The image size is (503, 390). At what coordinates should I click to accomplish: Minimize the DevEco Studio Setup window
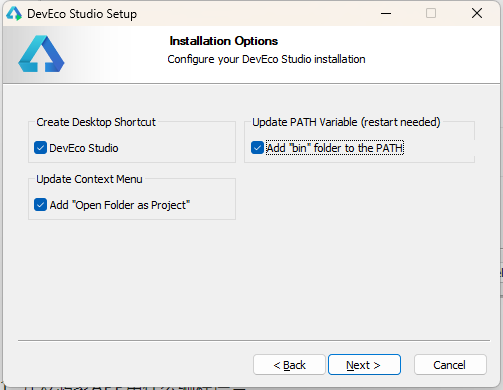tap(386, 14)
